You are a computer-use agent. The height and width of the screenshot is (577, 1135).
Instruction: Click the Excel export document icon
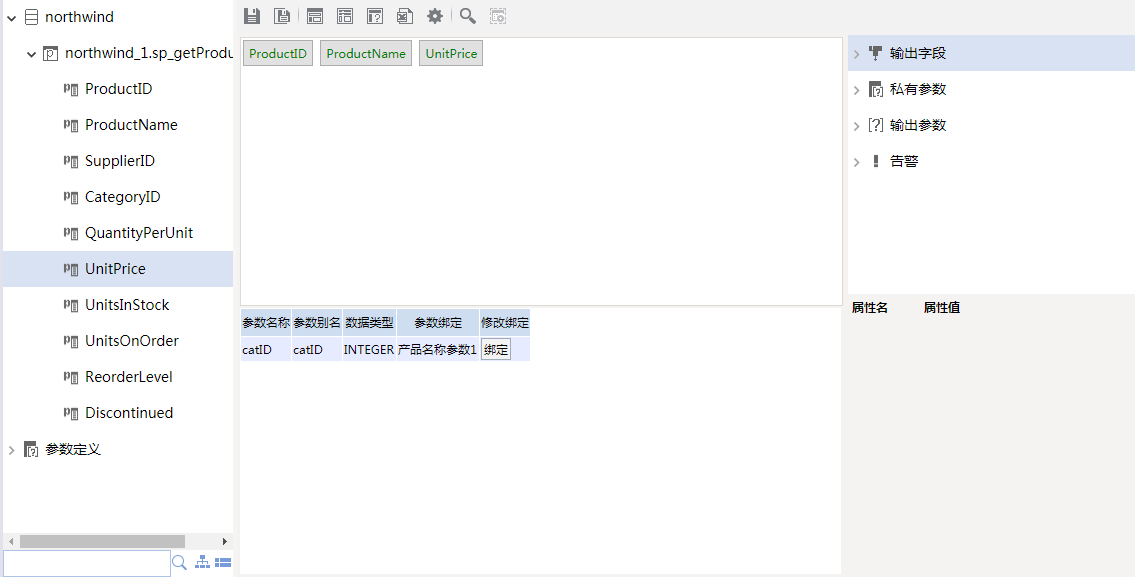405,16
